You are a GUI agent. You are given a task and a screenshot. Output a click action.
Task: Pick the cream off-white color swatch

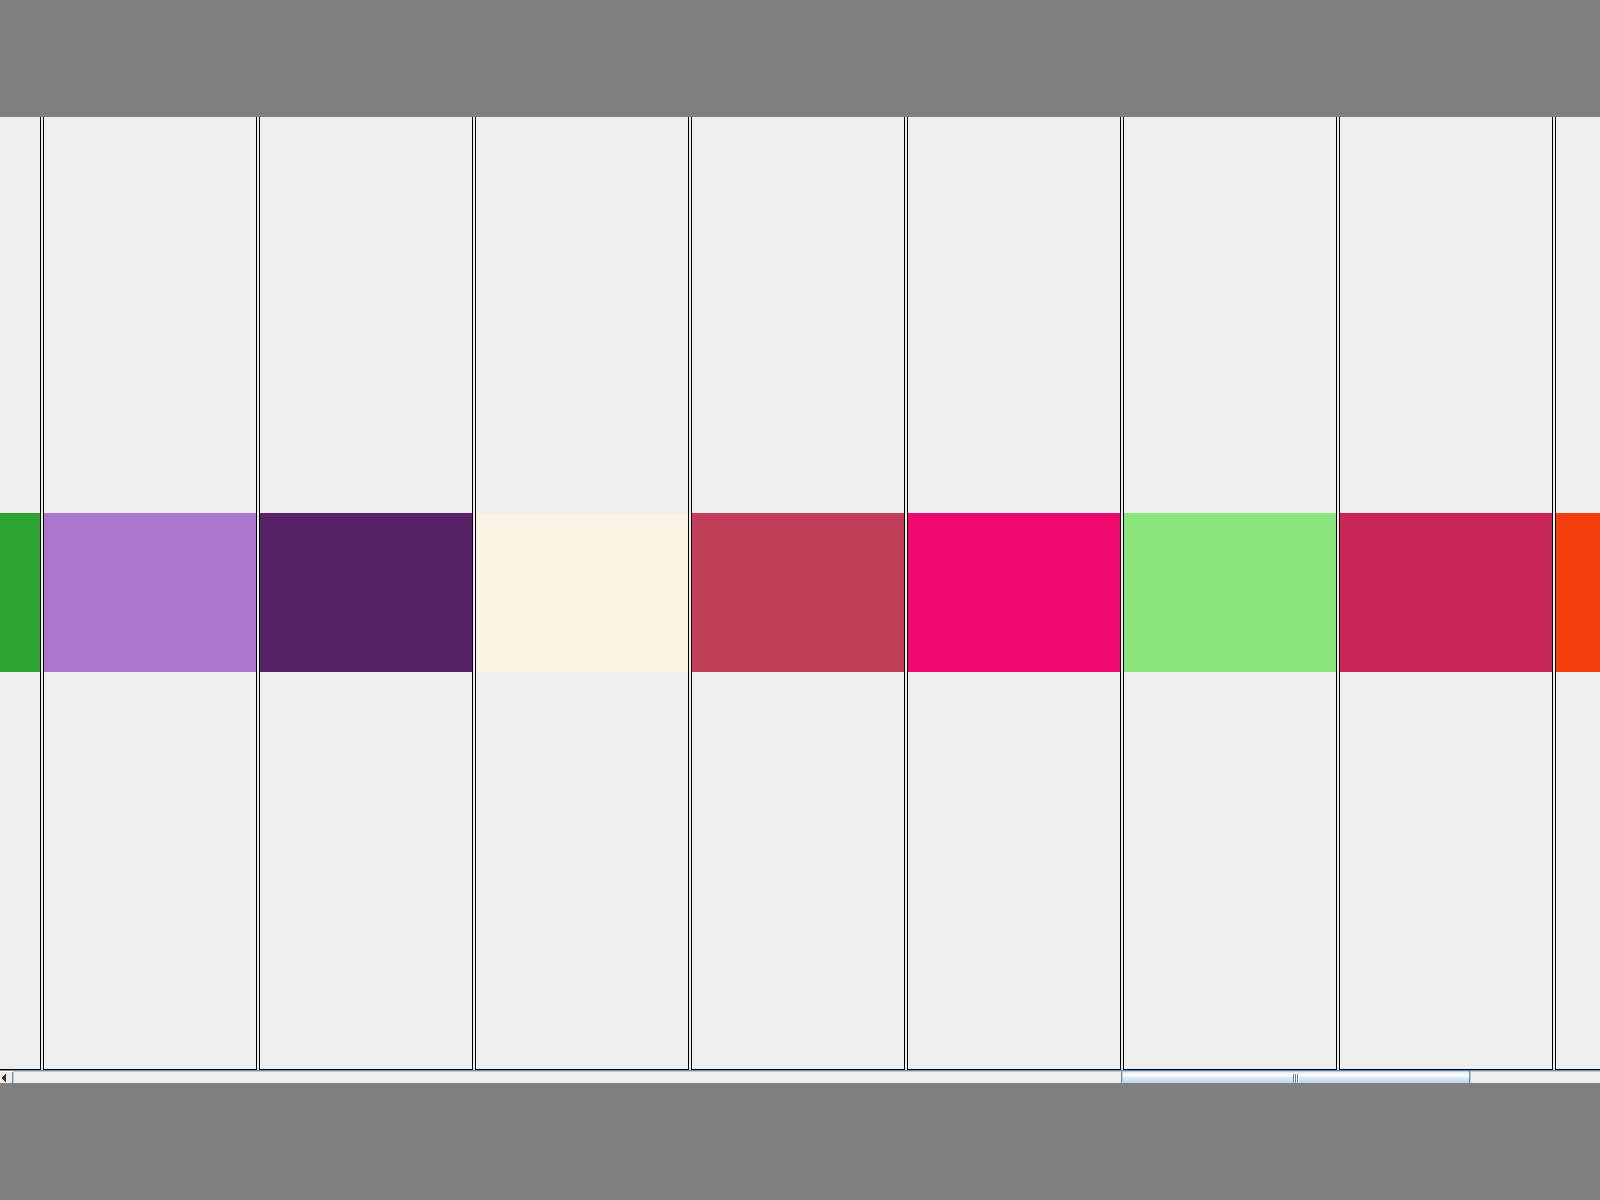click(x=582, y=592)
